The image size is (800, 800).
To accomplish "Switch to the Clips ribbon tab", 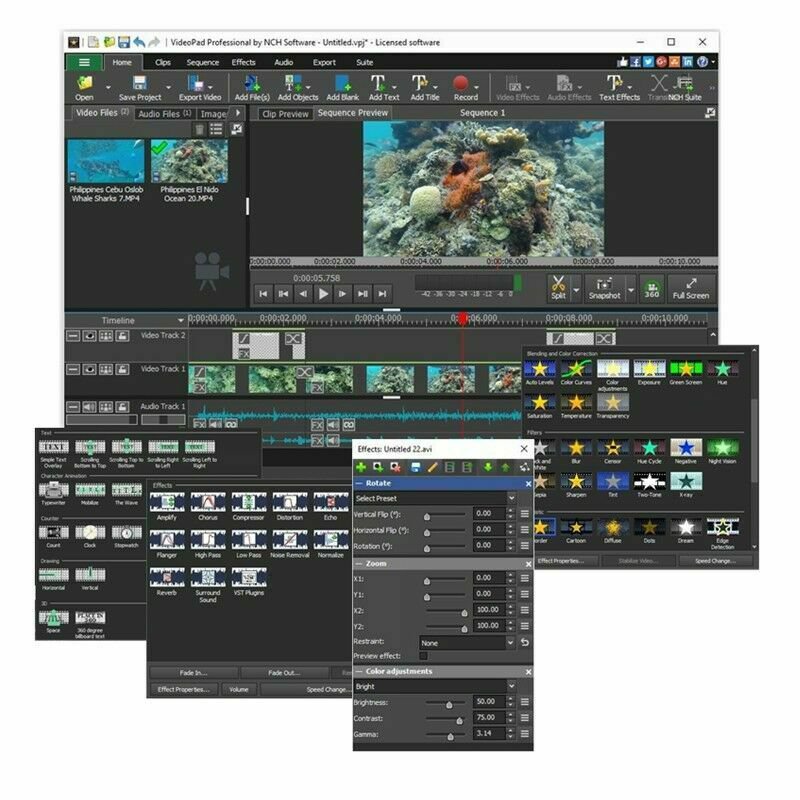I will (163, 62).
